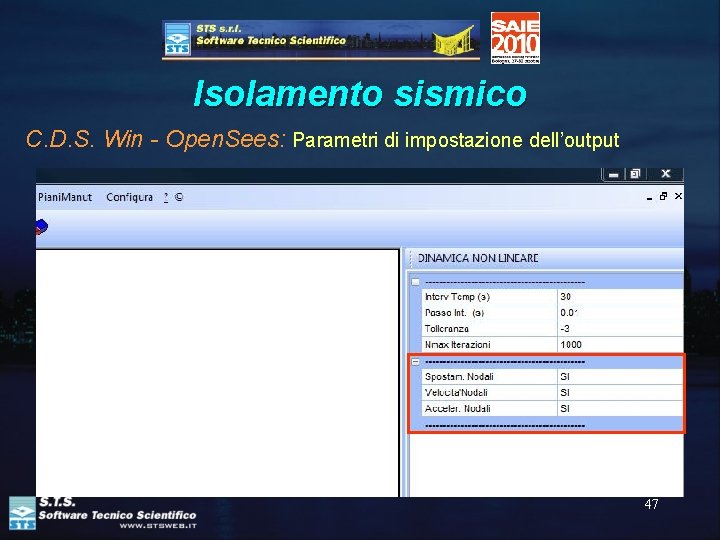Edit the Interv Temp (s) value 30
This screenshot has width=720, height=540.
tap(620, 297)
